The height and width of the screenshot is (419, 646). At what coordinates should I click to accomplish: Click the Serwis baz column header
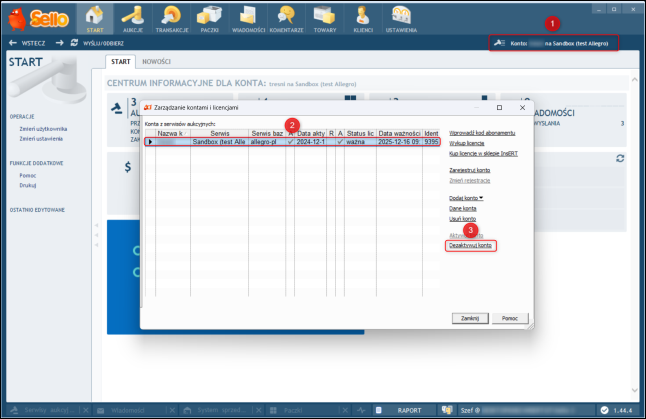[x=267, y=133]
